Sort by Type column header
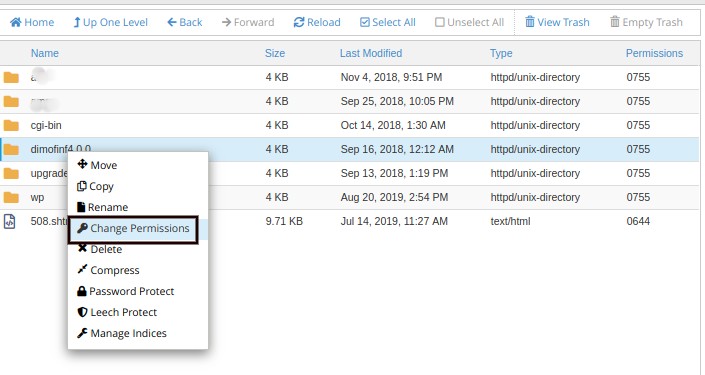Viewport: 705px width, 375px height. (501, 53)
